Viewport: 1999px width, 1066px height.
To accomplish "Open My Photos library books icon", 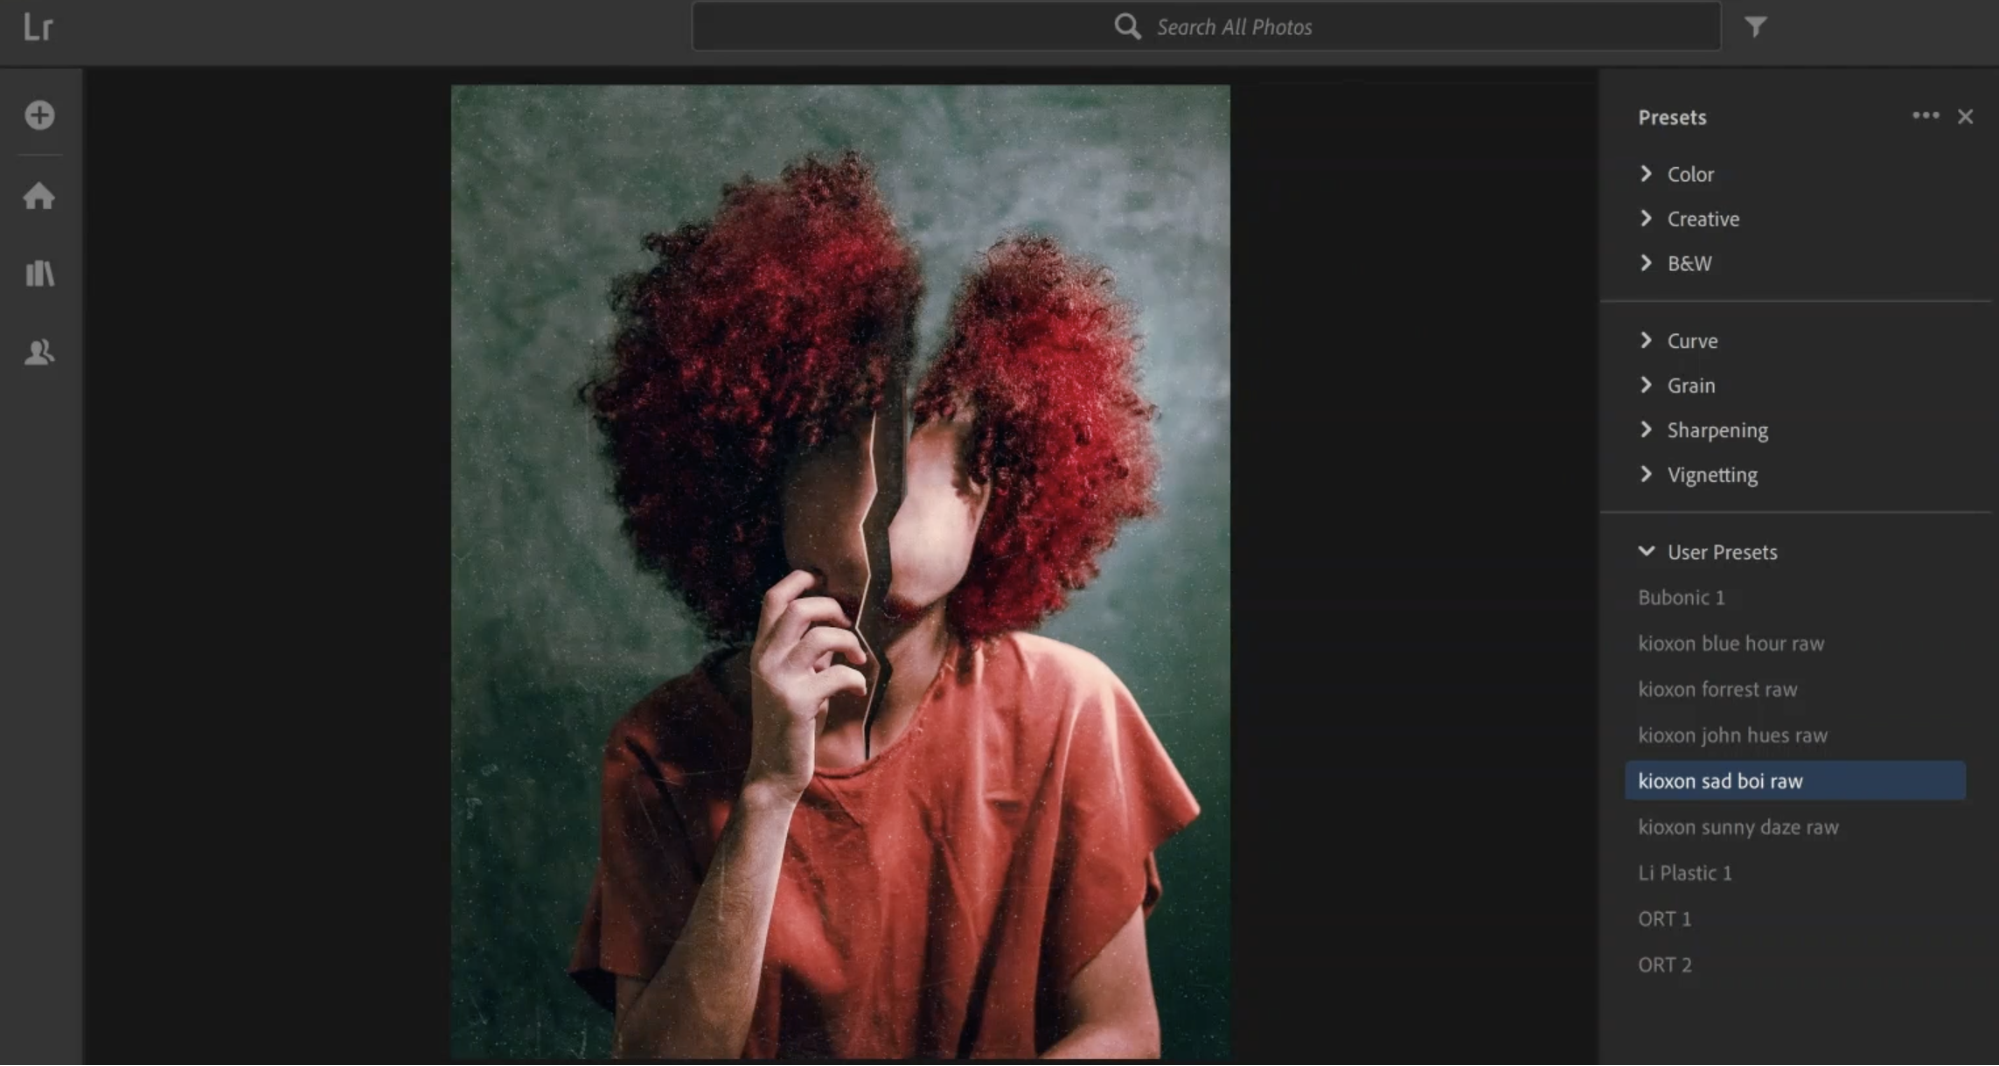I will click(40, 273).
